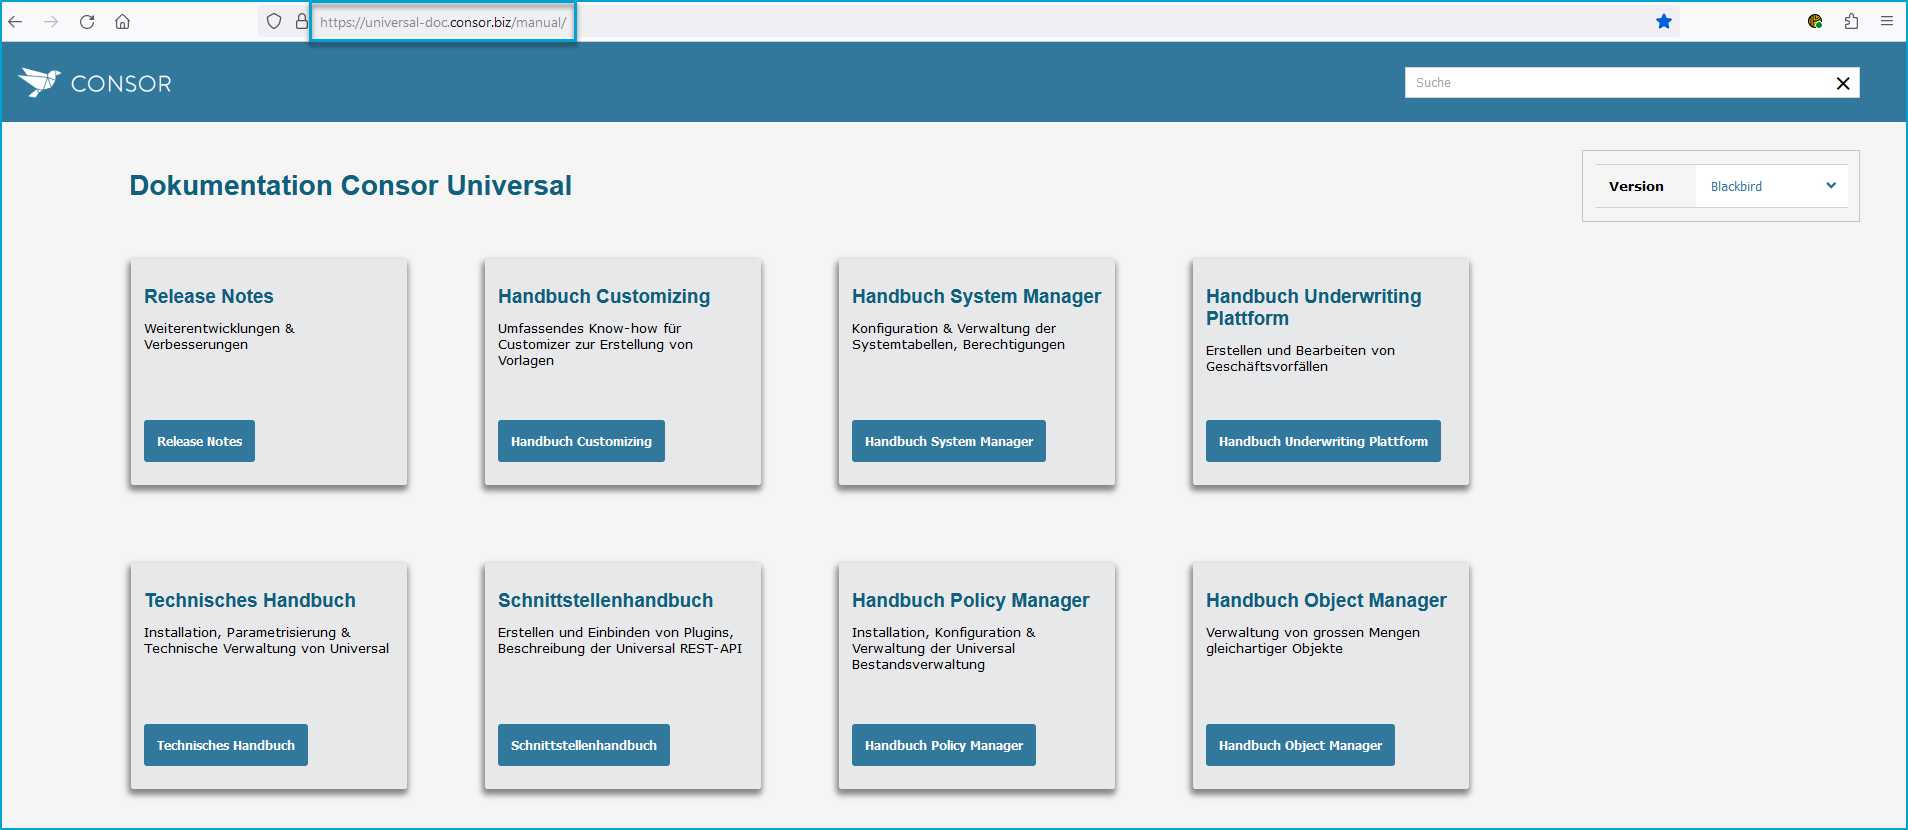This screenshot has height=830, width=1908.
Task: Open the Handbuch Object Manager button
Action: point(1299,745)
